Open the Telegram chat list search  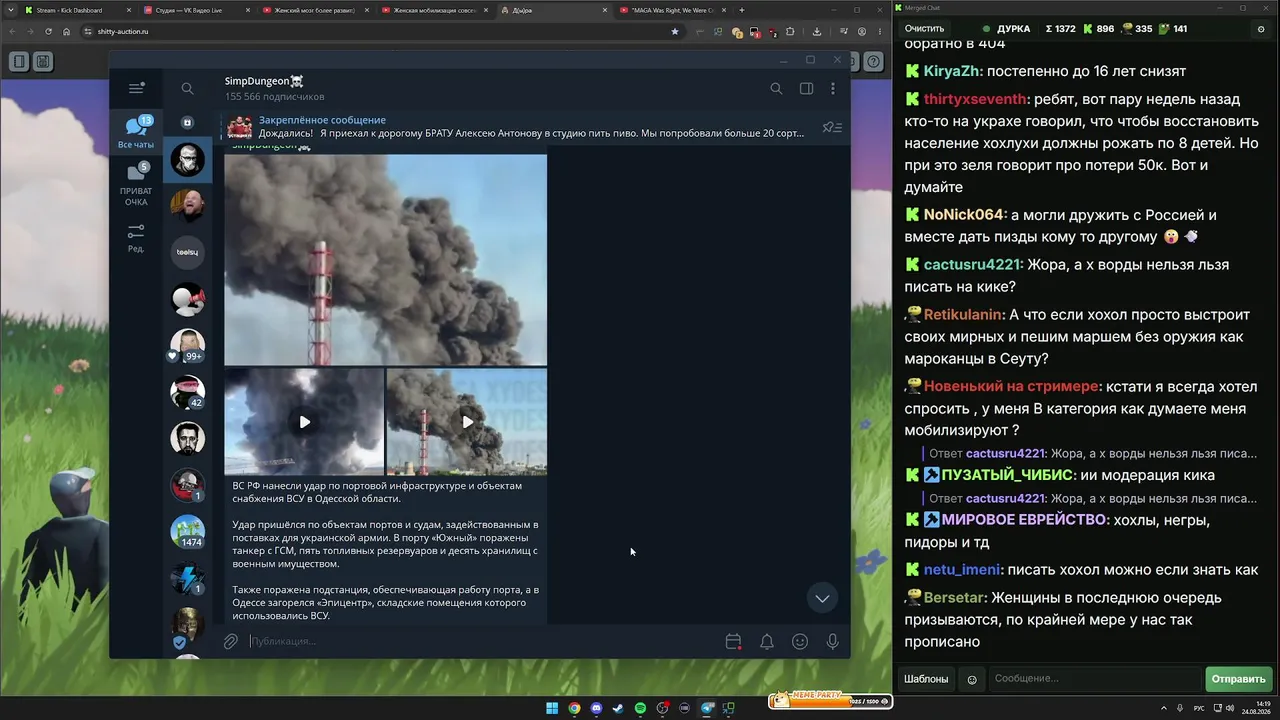187,88
